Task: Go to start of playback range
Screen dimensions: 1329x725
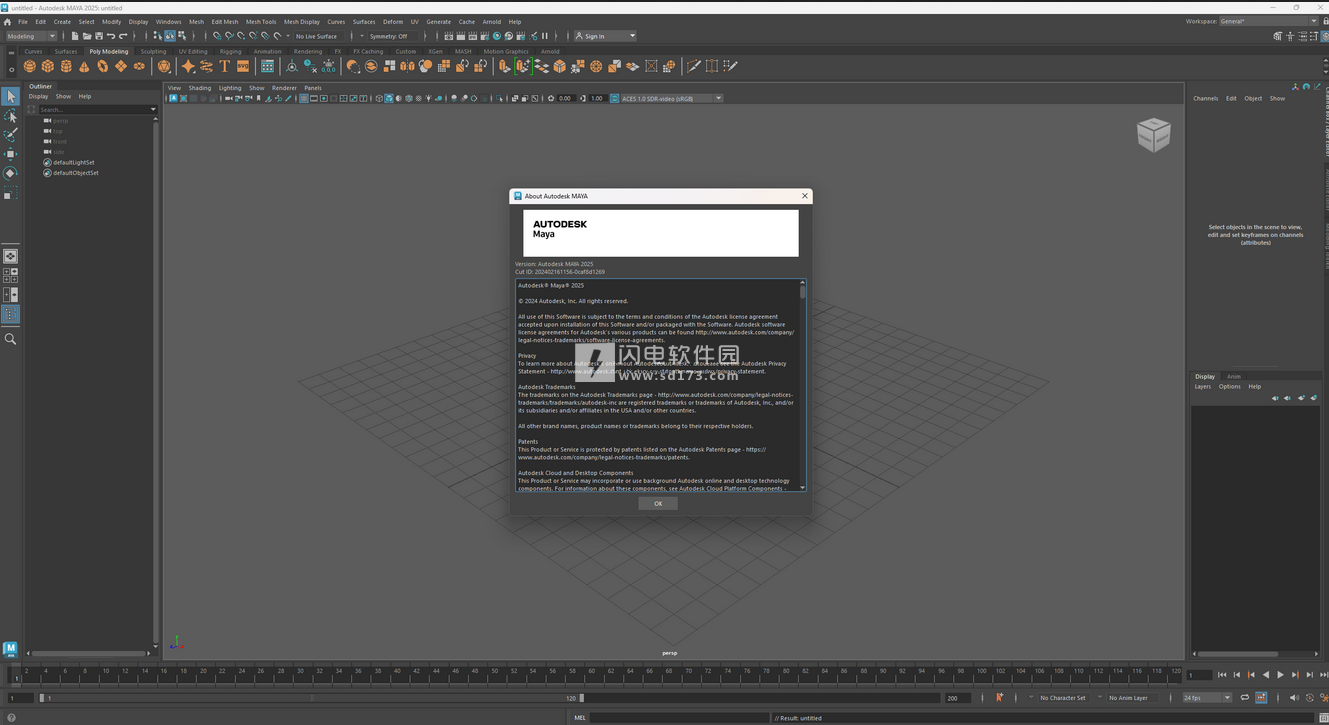Action: [1222, 675]
